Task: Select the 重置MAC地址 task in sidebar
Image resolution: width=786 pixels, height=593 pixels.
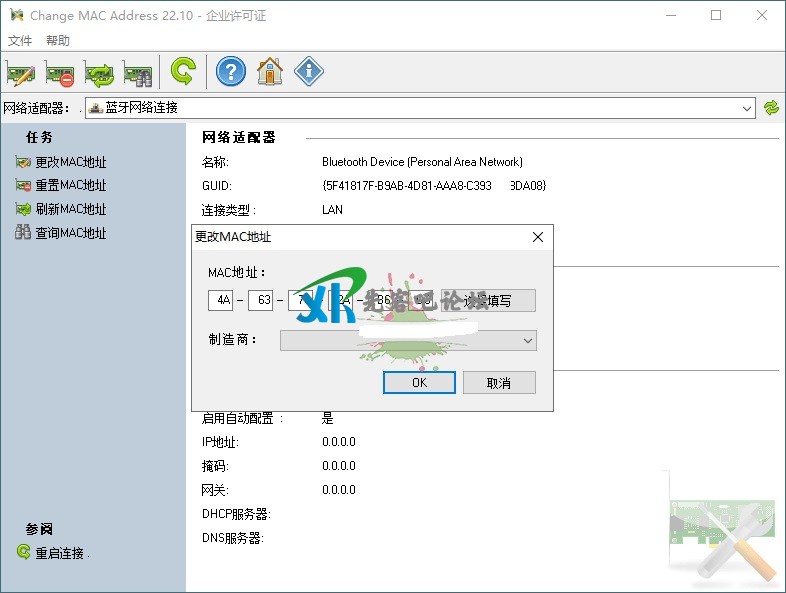Action: coord(70,185)
